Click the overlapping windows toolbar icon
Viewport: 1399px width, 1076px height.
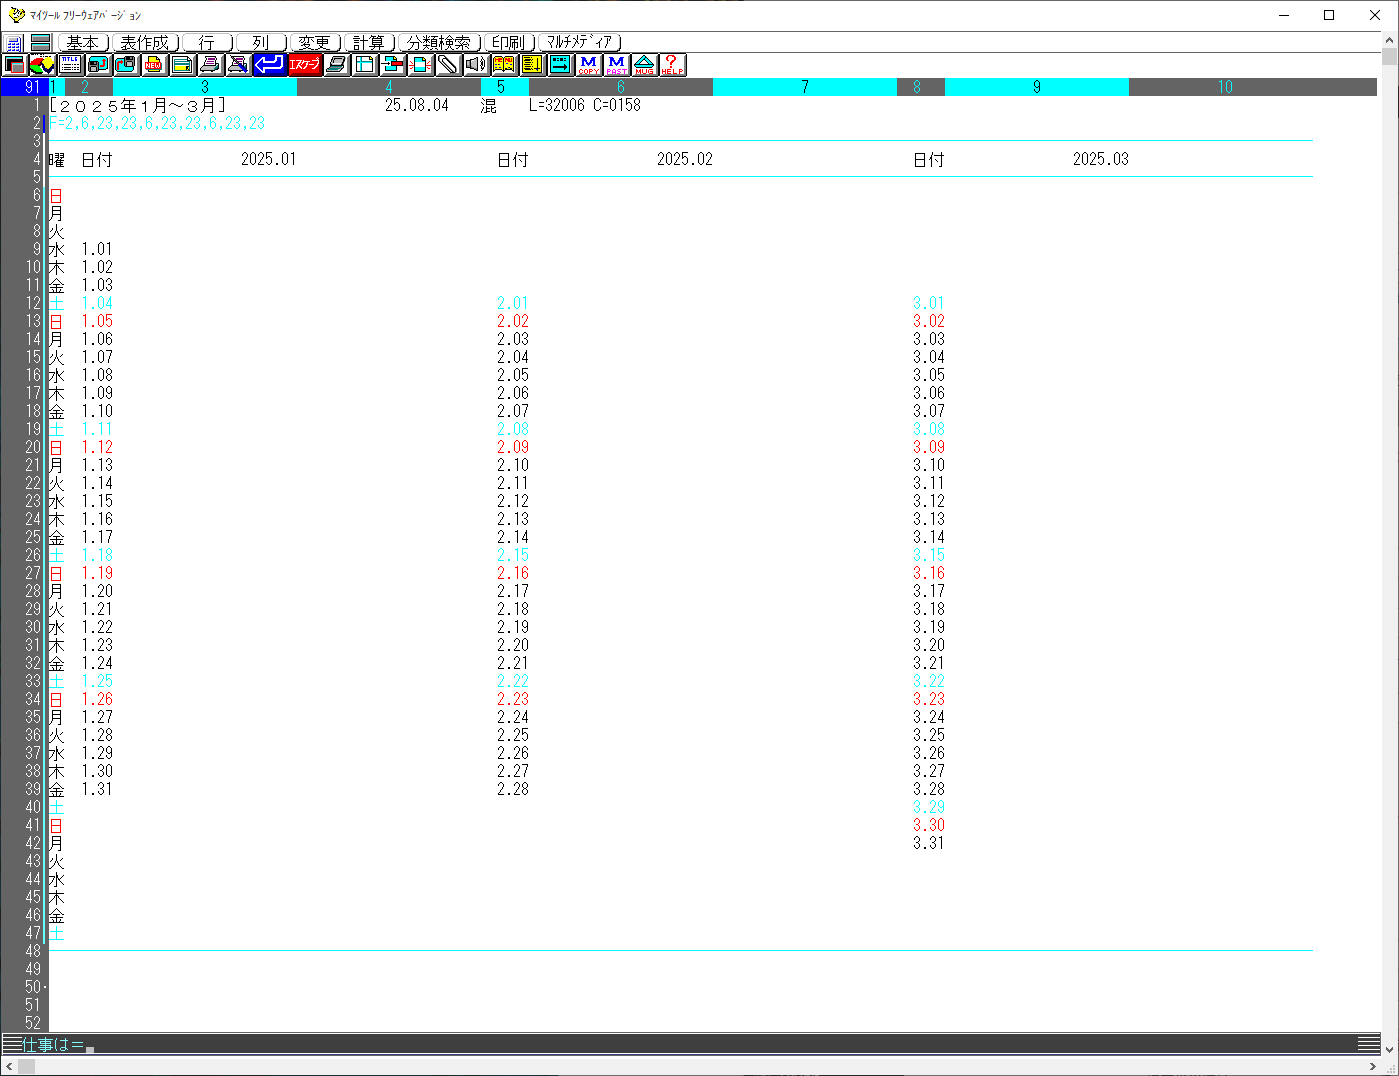tap(14, 65)
